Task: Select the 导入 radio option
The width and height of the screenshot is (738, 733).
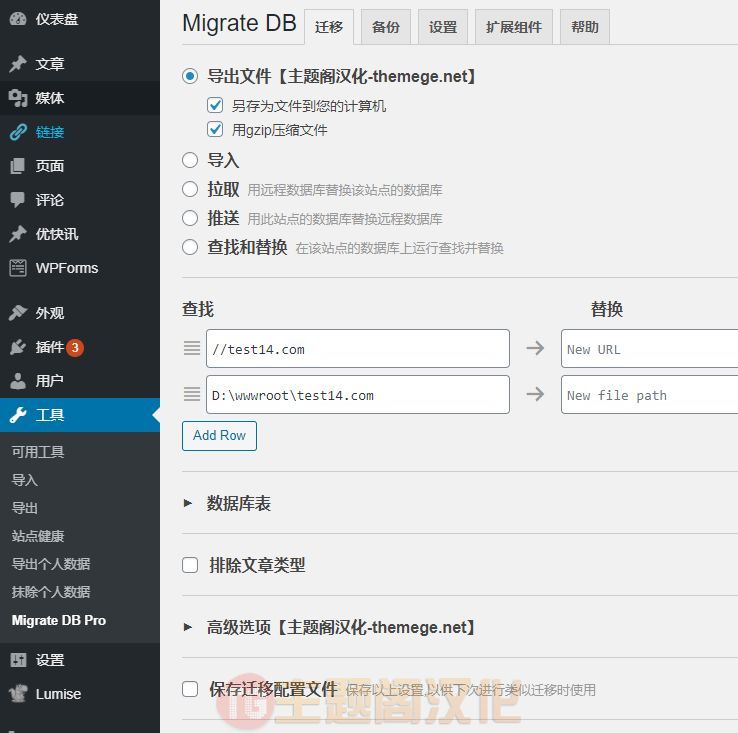Action: (x=190, y=160)
